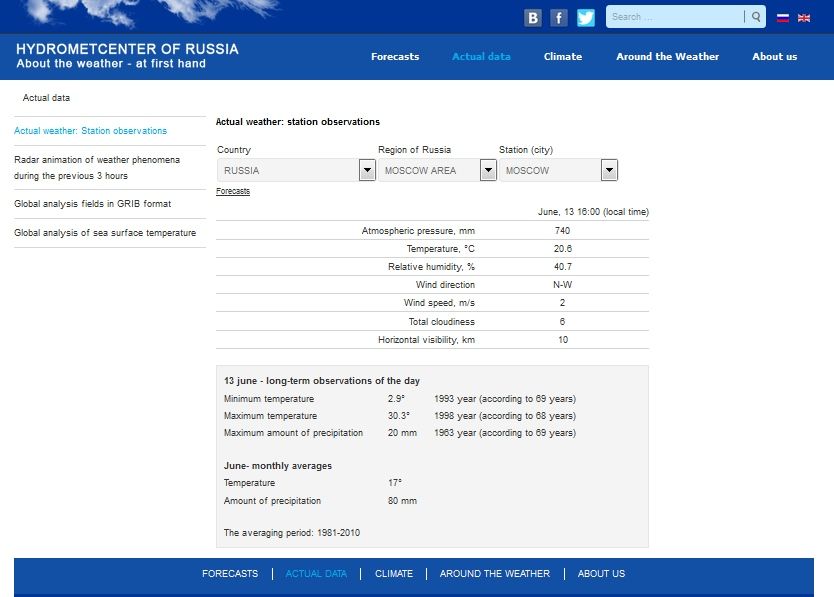The height and width of the screenshot is (597, 834).
Task: Click the CLIMATE footer link
Action: click(394, 574)
